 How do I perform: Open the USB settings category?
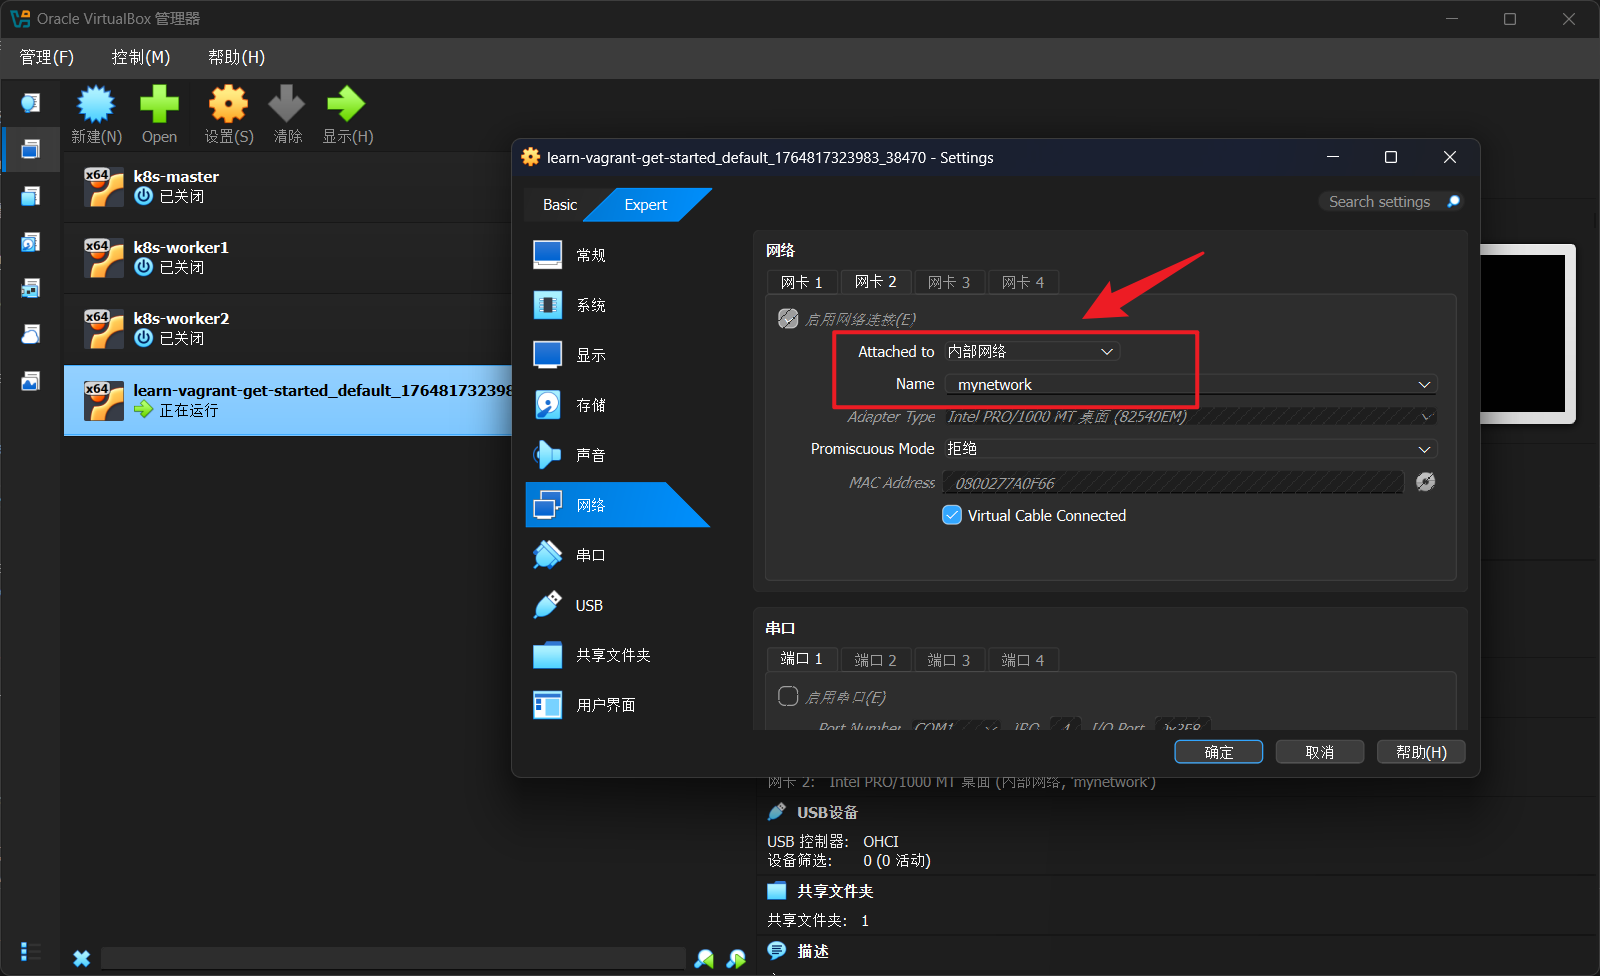(x=588, y=606)
